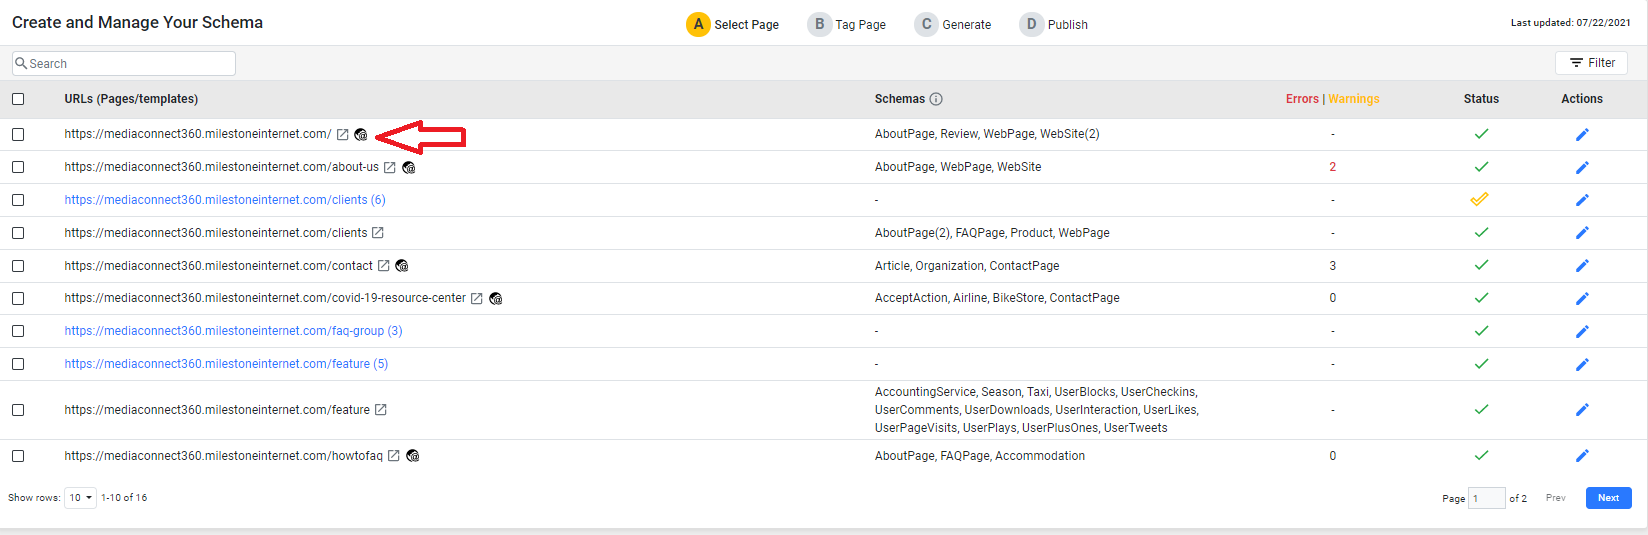Click the Page number input field
This screenshot has height=535, width=1648.
point(1487,498)
